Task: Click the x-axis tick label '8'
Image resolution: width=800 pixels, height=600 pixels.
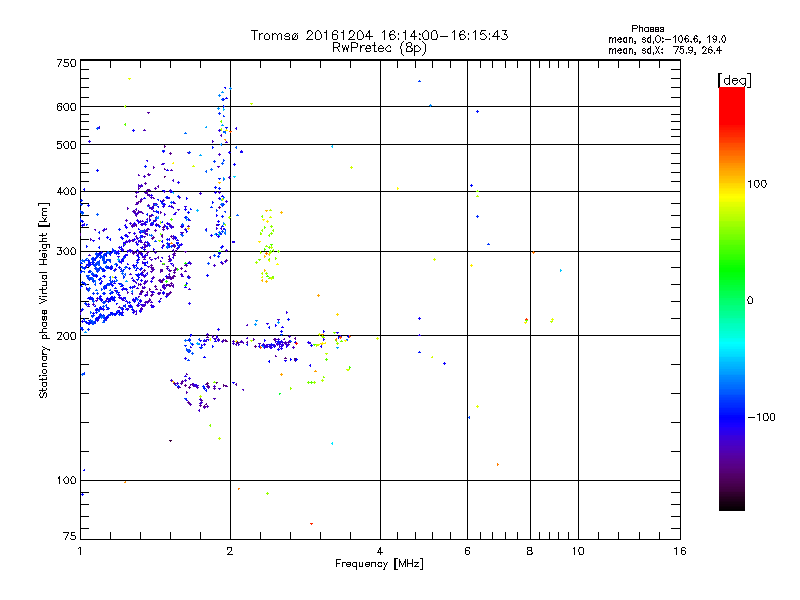Action: point(530,551)
